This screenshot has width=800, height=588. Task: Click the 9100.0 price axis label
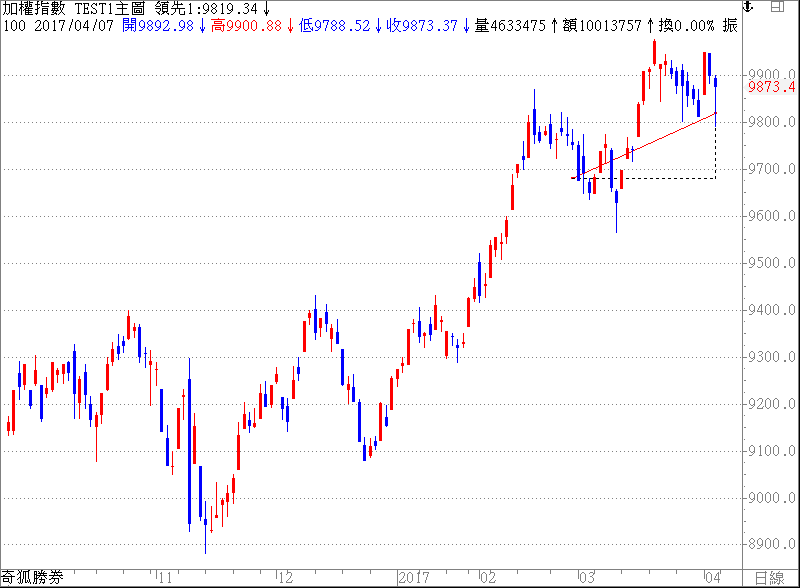pyautogui.click(x=771, y=451)
